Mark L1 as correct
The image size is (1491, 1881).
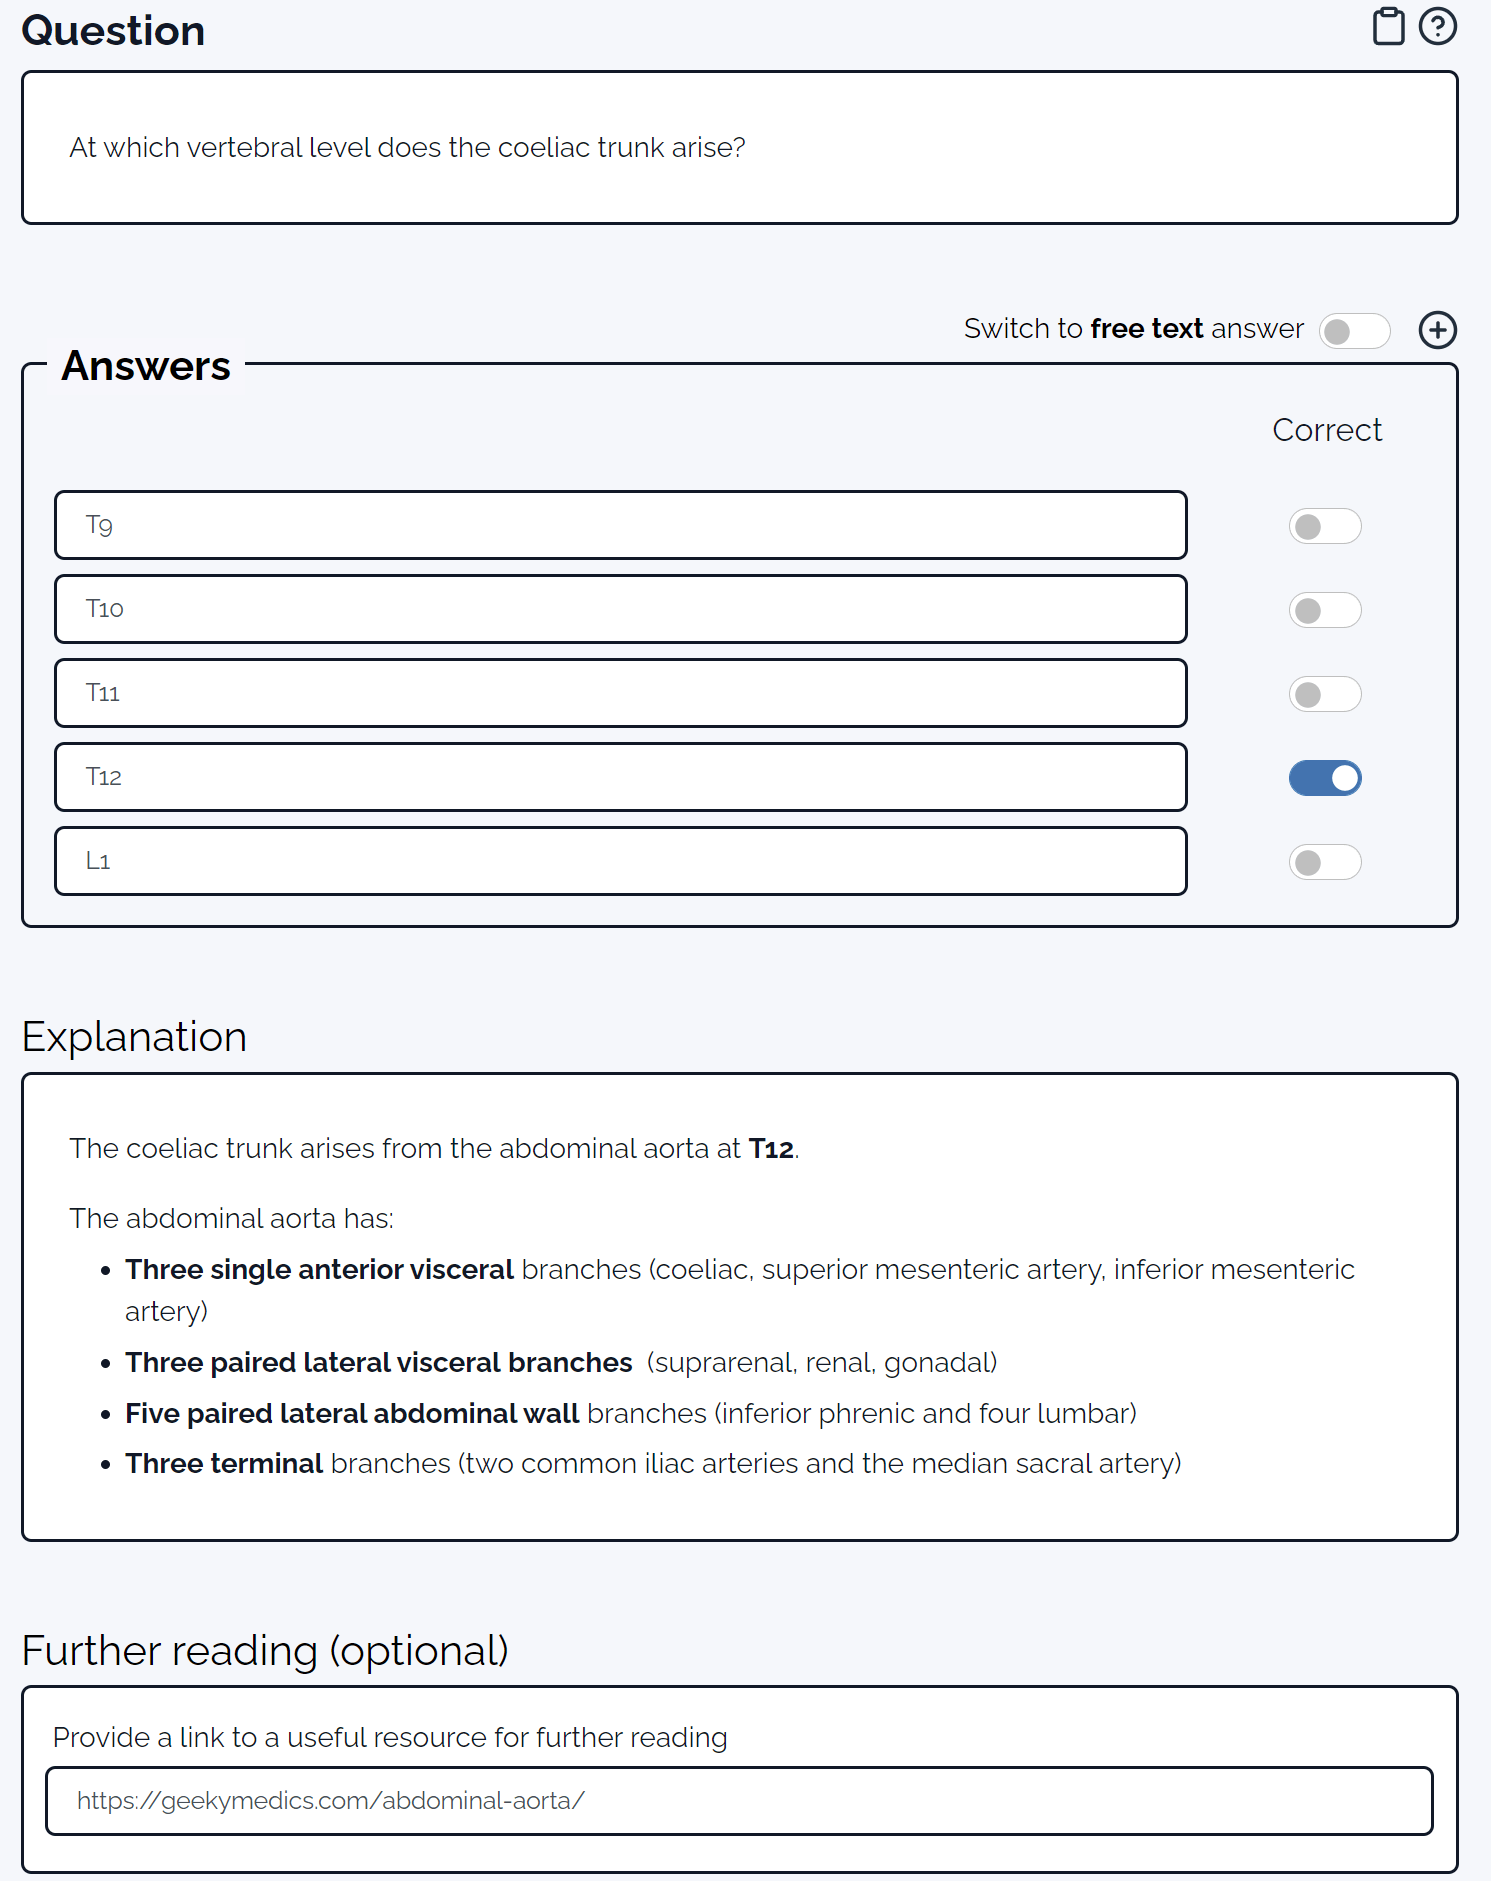tap(1325, 861)
